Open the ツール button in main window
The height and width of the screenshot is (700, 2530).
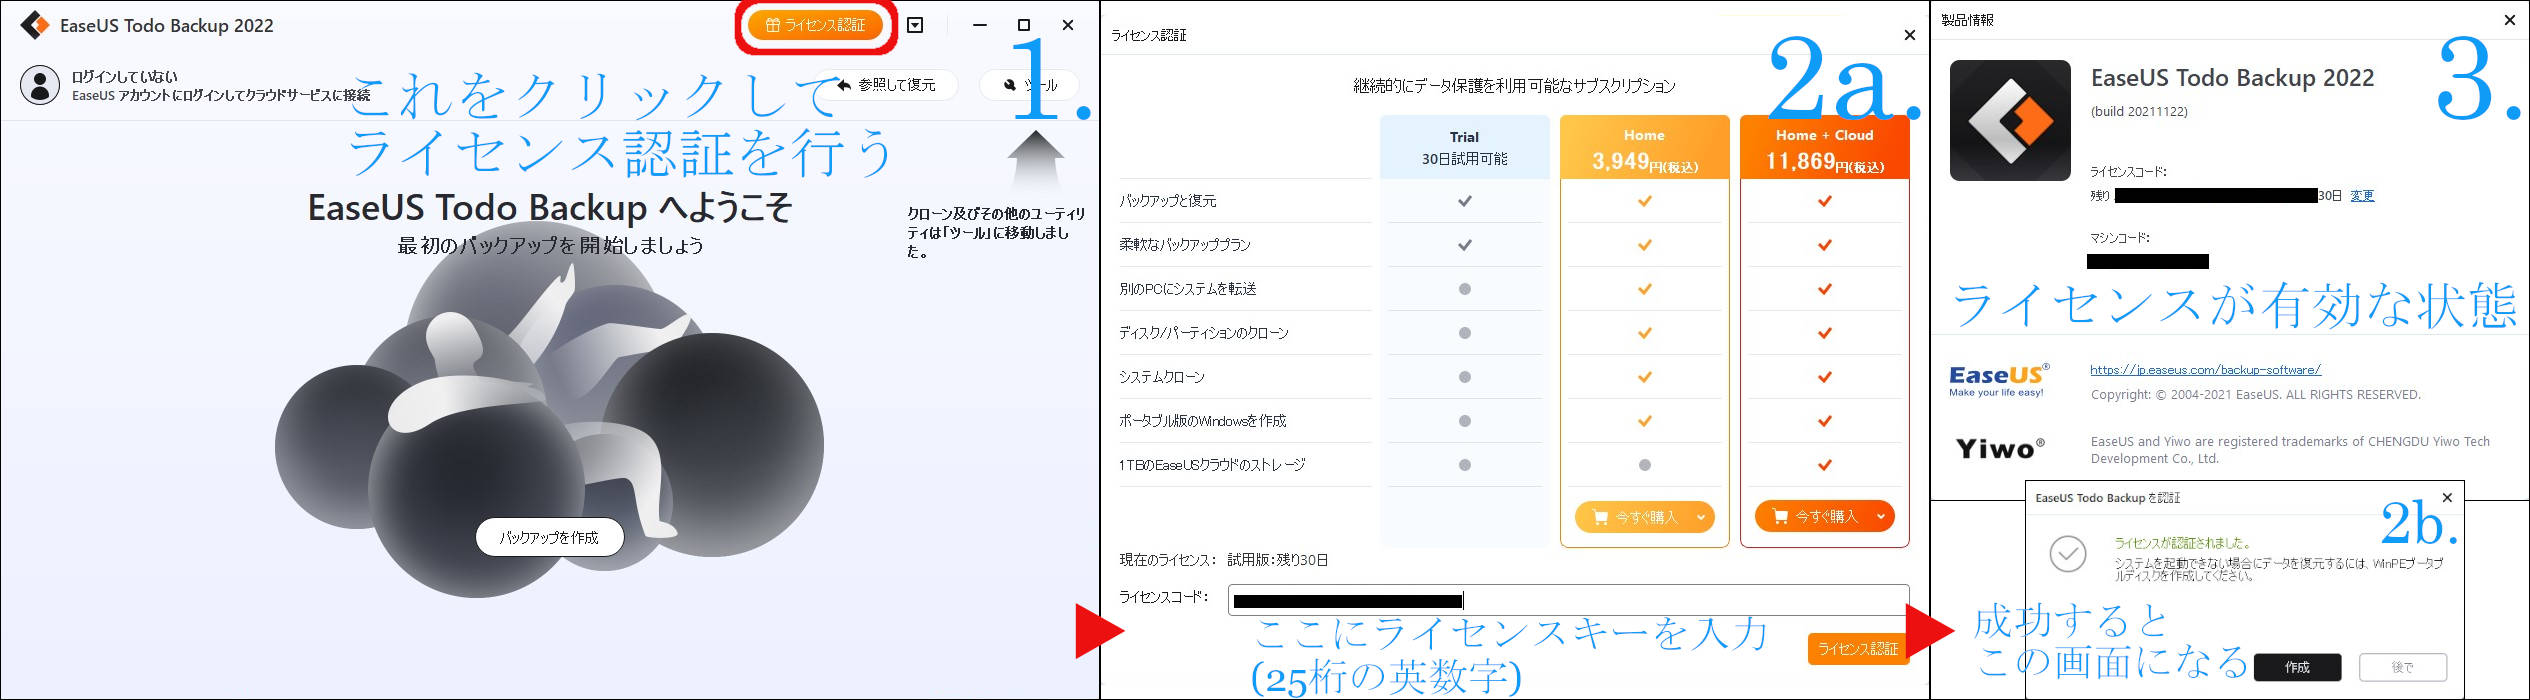point(1030,85)
